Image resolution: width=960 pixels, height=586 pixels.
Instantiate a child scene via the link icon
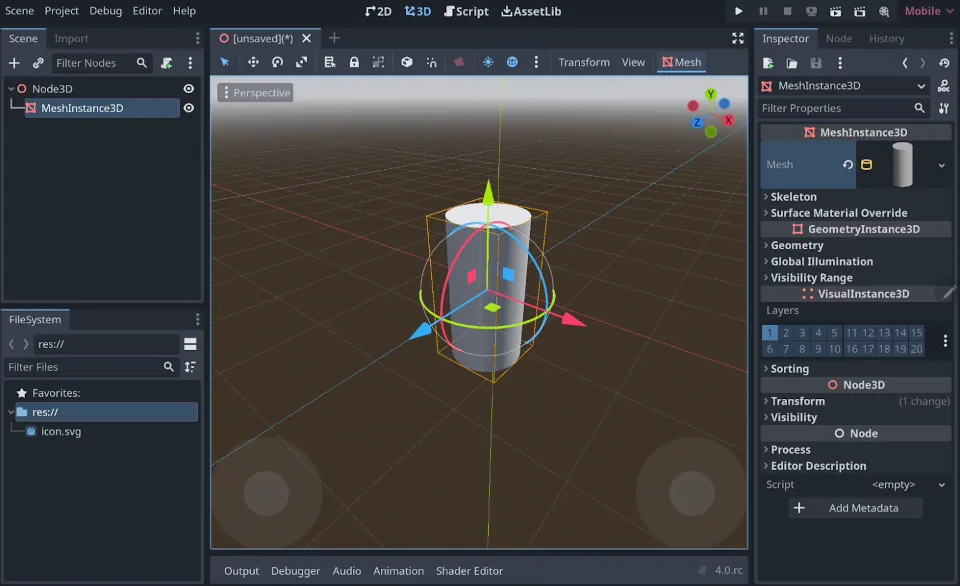click(37, 62)
